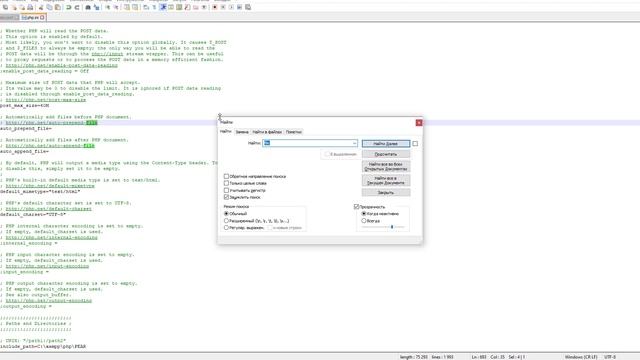Toggle file Monitoring eye icon
The height and width of the screenshot is (360, 640).
coord(204,7)
